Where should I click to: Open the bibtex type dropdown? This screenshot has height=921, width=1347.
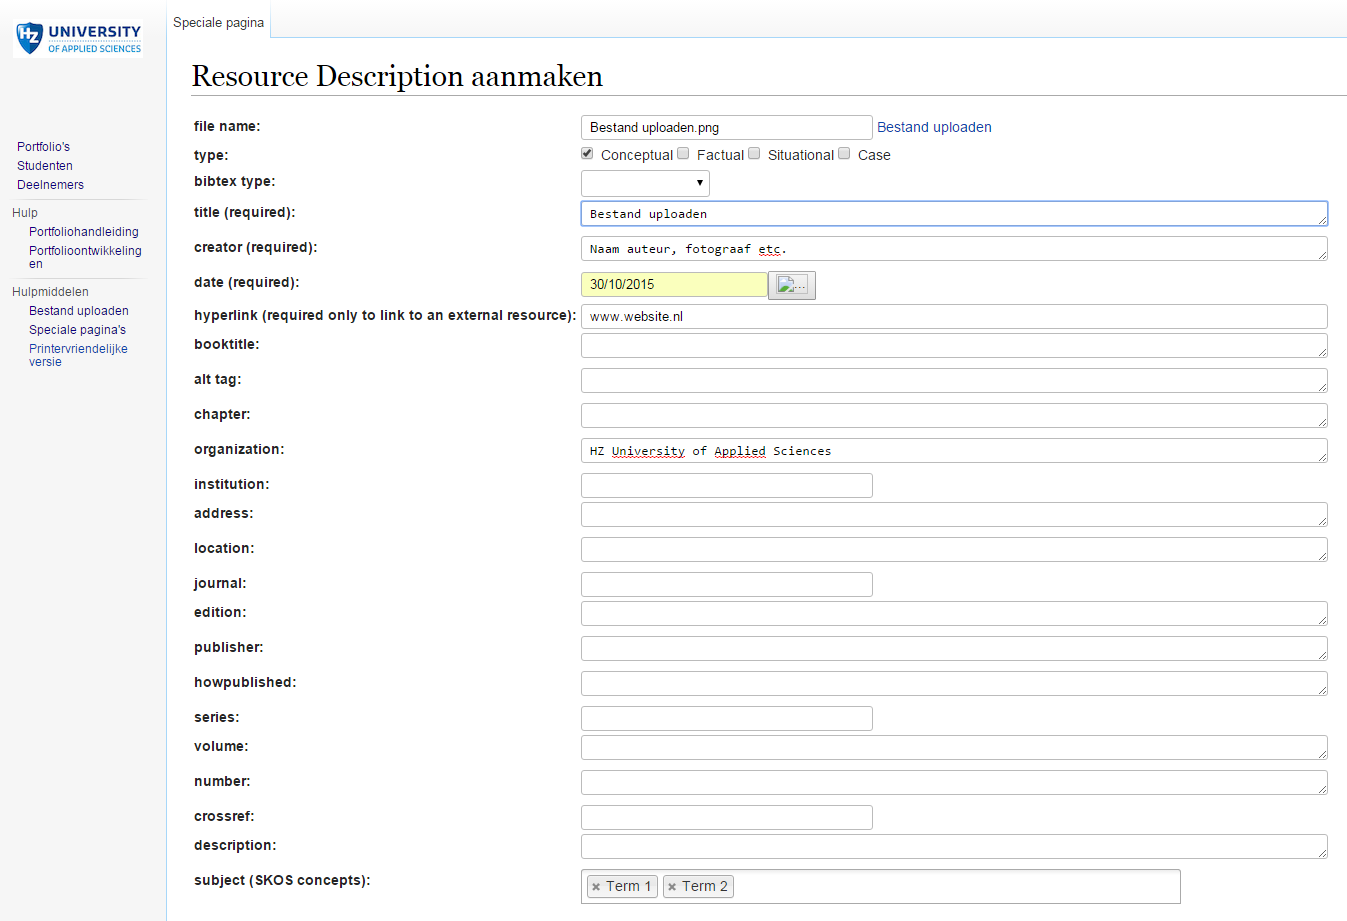click(644, 183)
